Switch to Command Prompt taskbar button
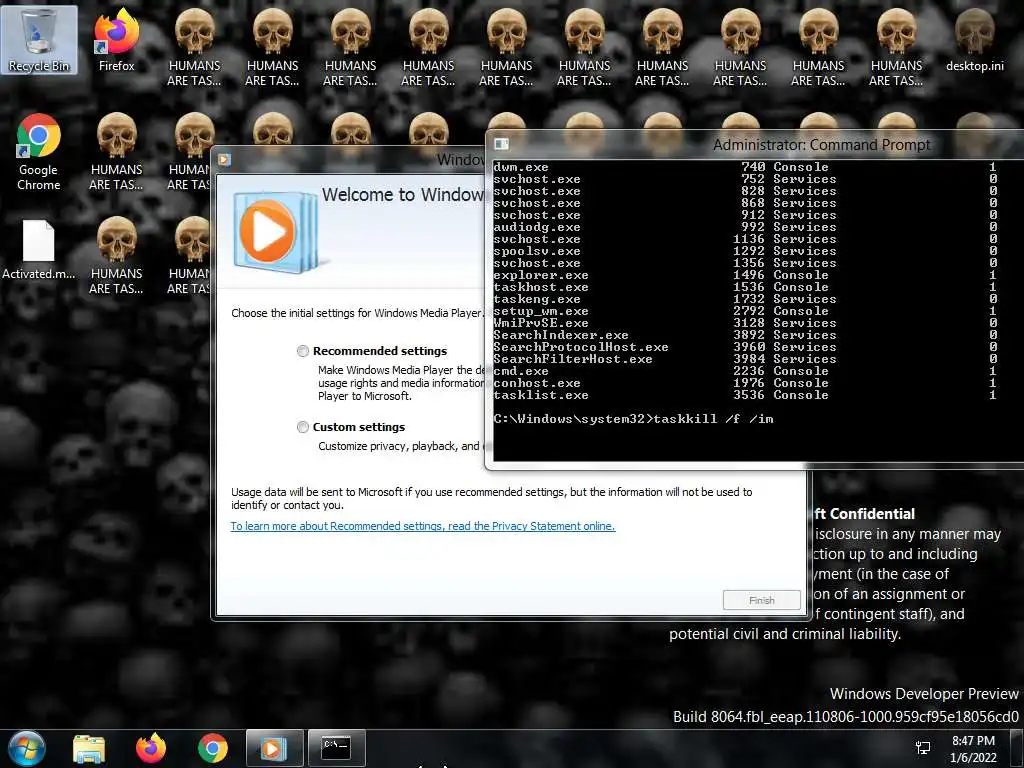The width and height of the screenshot is (1024, 768). (x=336, y=748)
